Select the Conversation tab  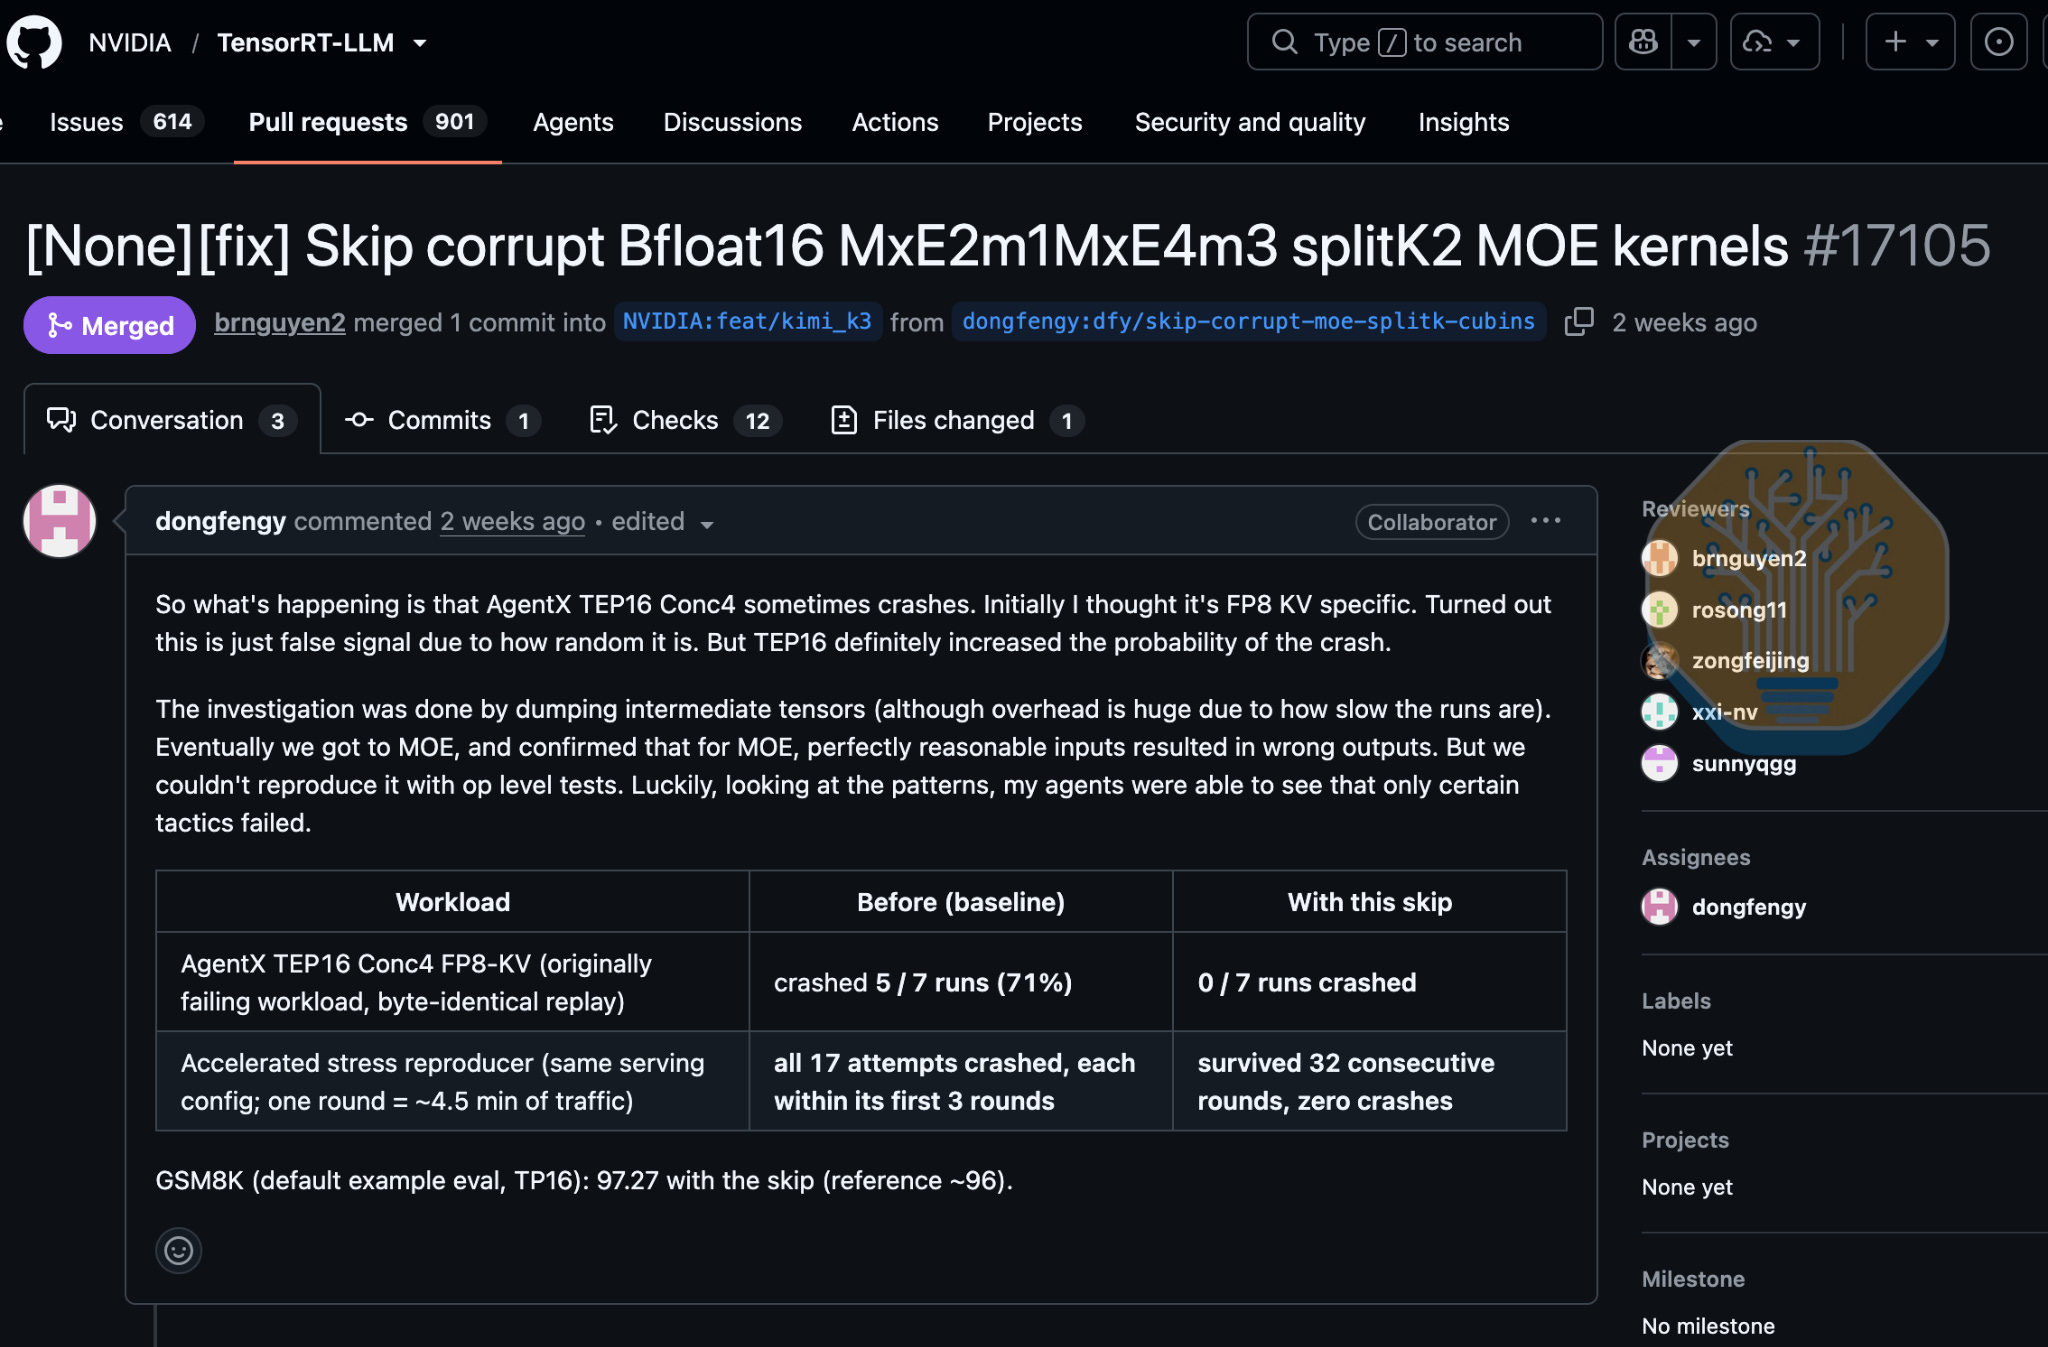(x=172, y=420)
